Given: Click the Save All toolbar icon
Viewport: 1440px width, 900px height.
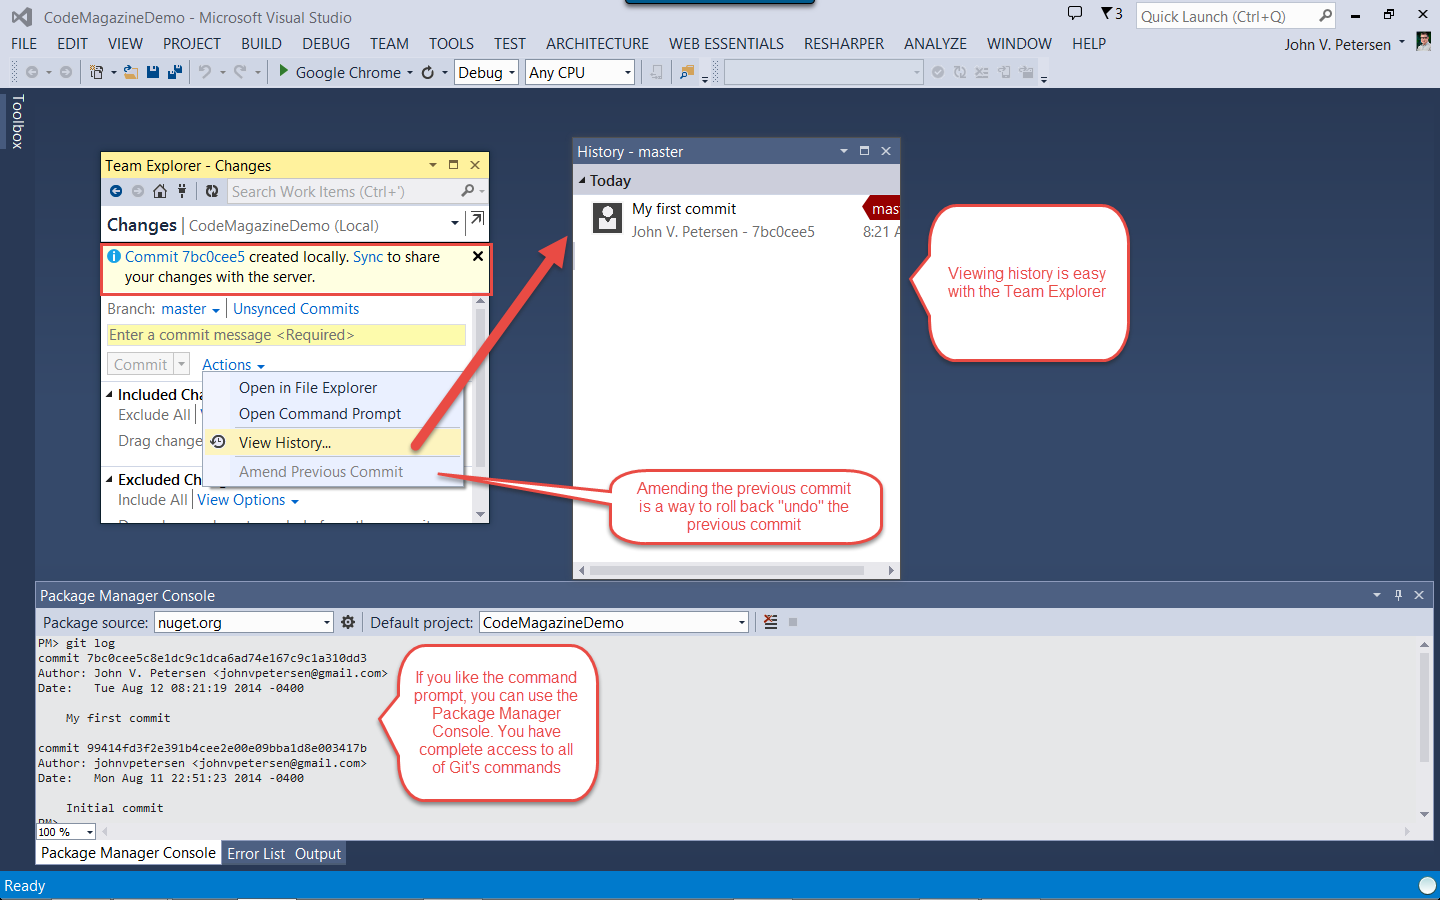Looking at the screenshot, I should (175, 72).
